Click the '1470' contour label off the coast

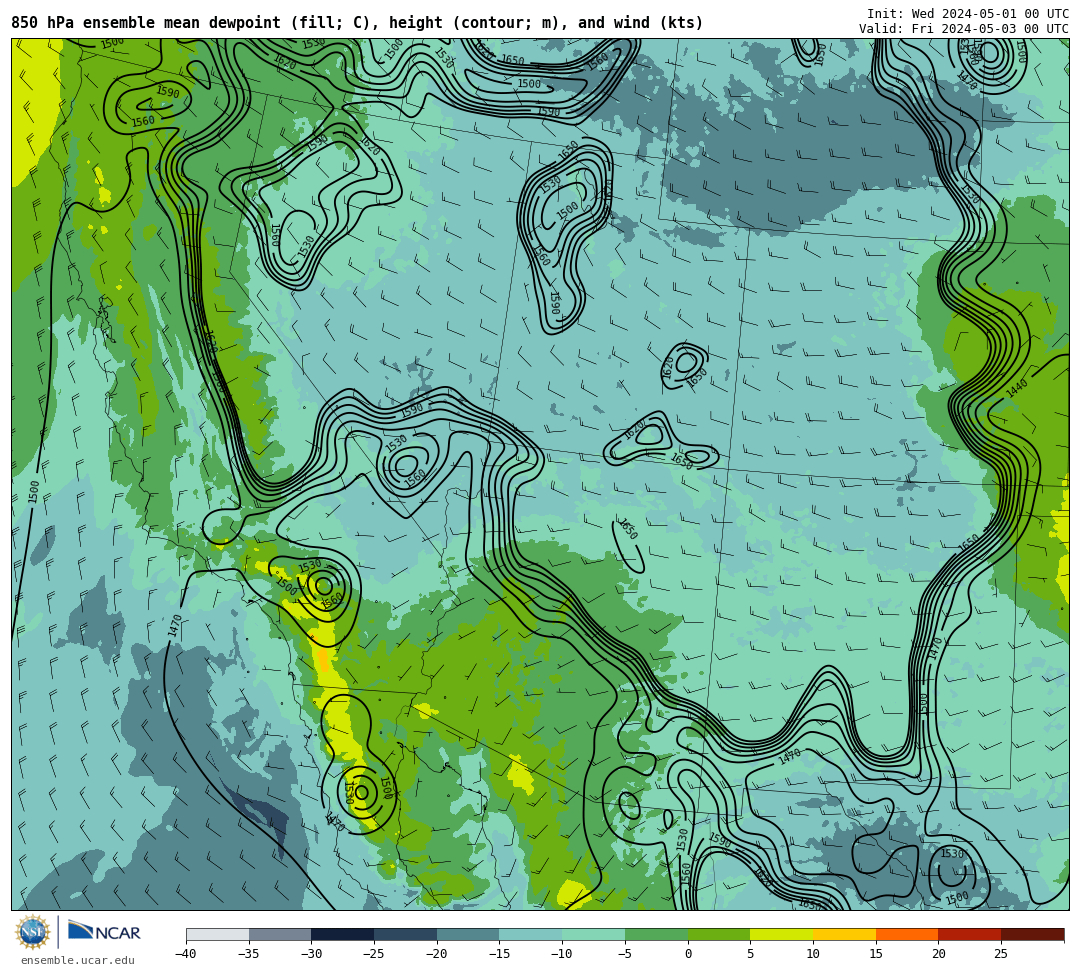[x=174, y=626]
